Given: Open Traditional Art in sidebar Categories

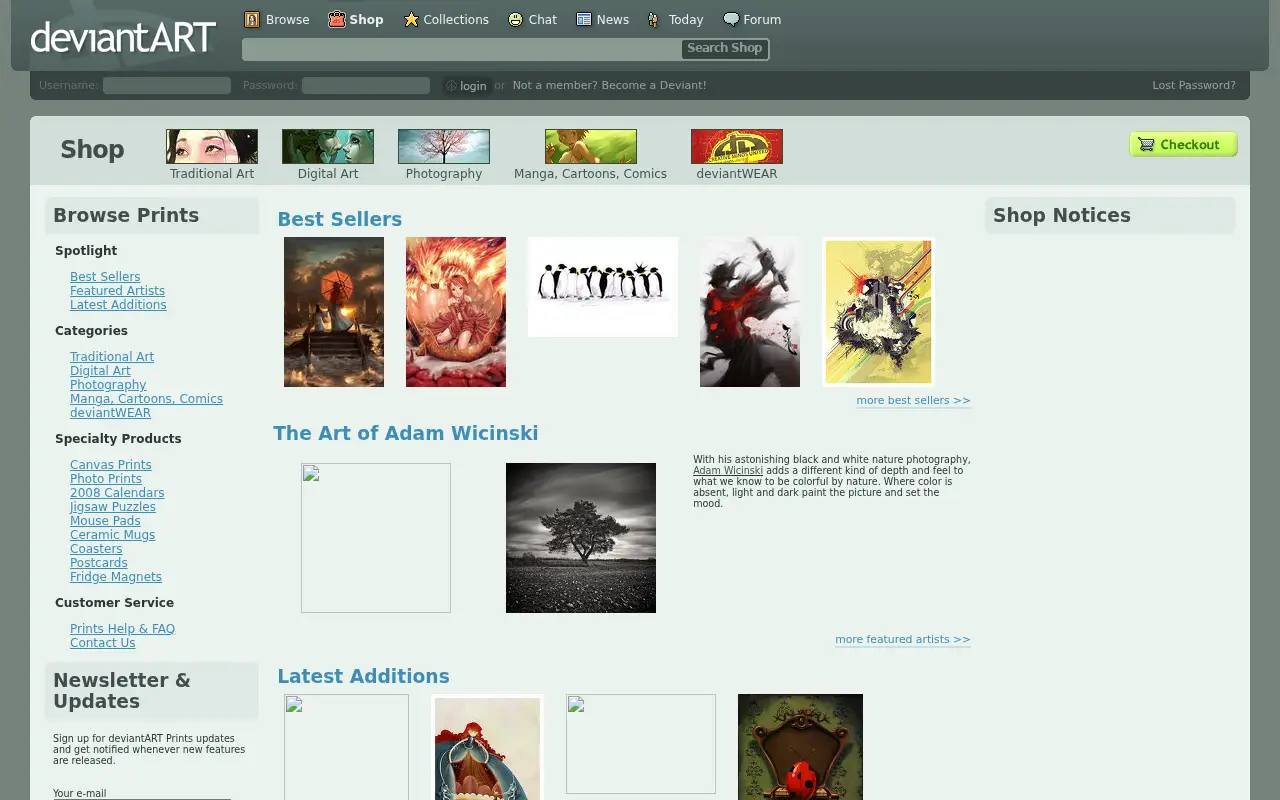Looking at the screenshot, I should 112,357.
